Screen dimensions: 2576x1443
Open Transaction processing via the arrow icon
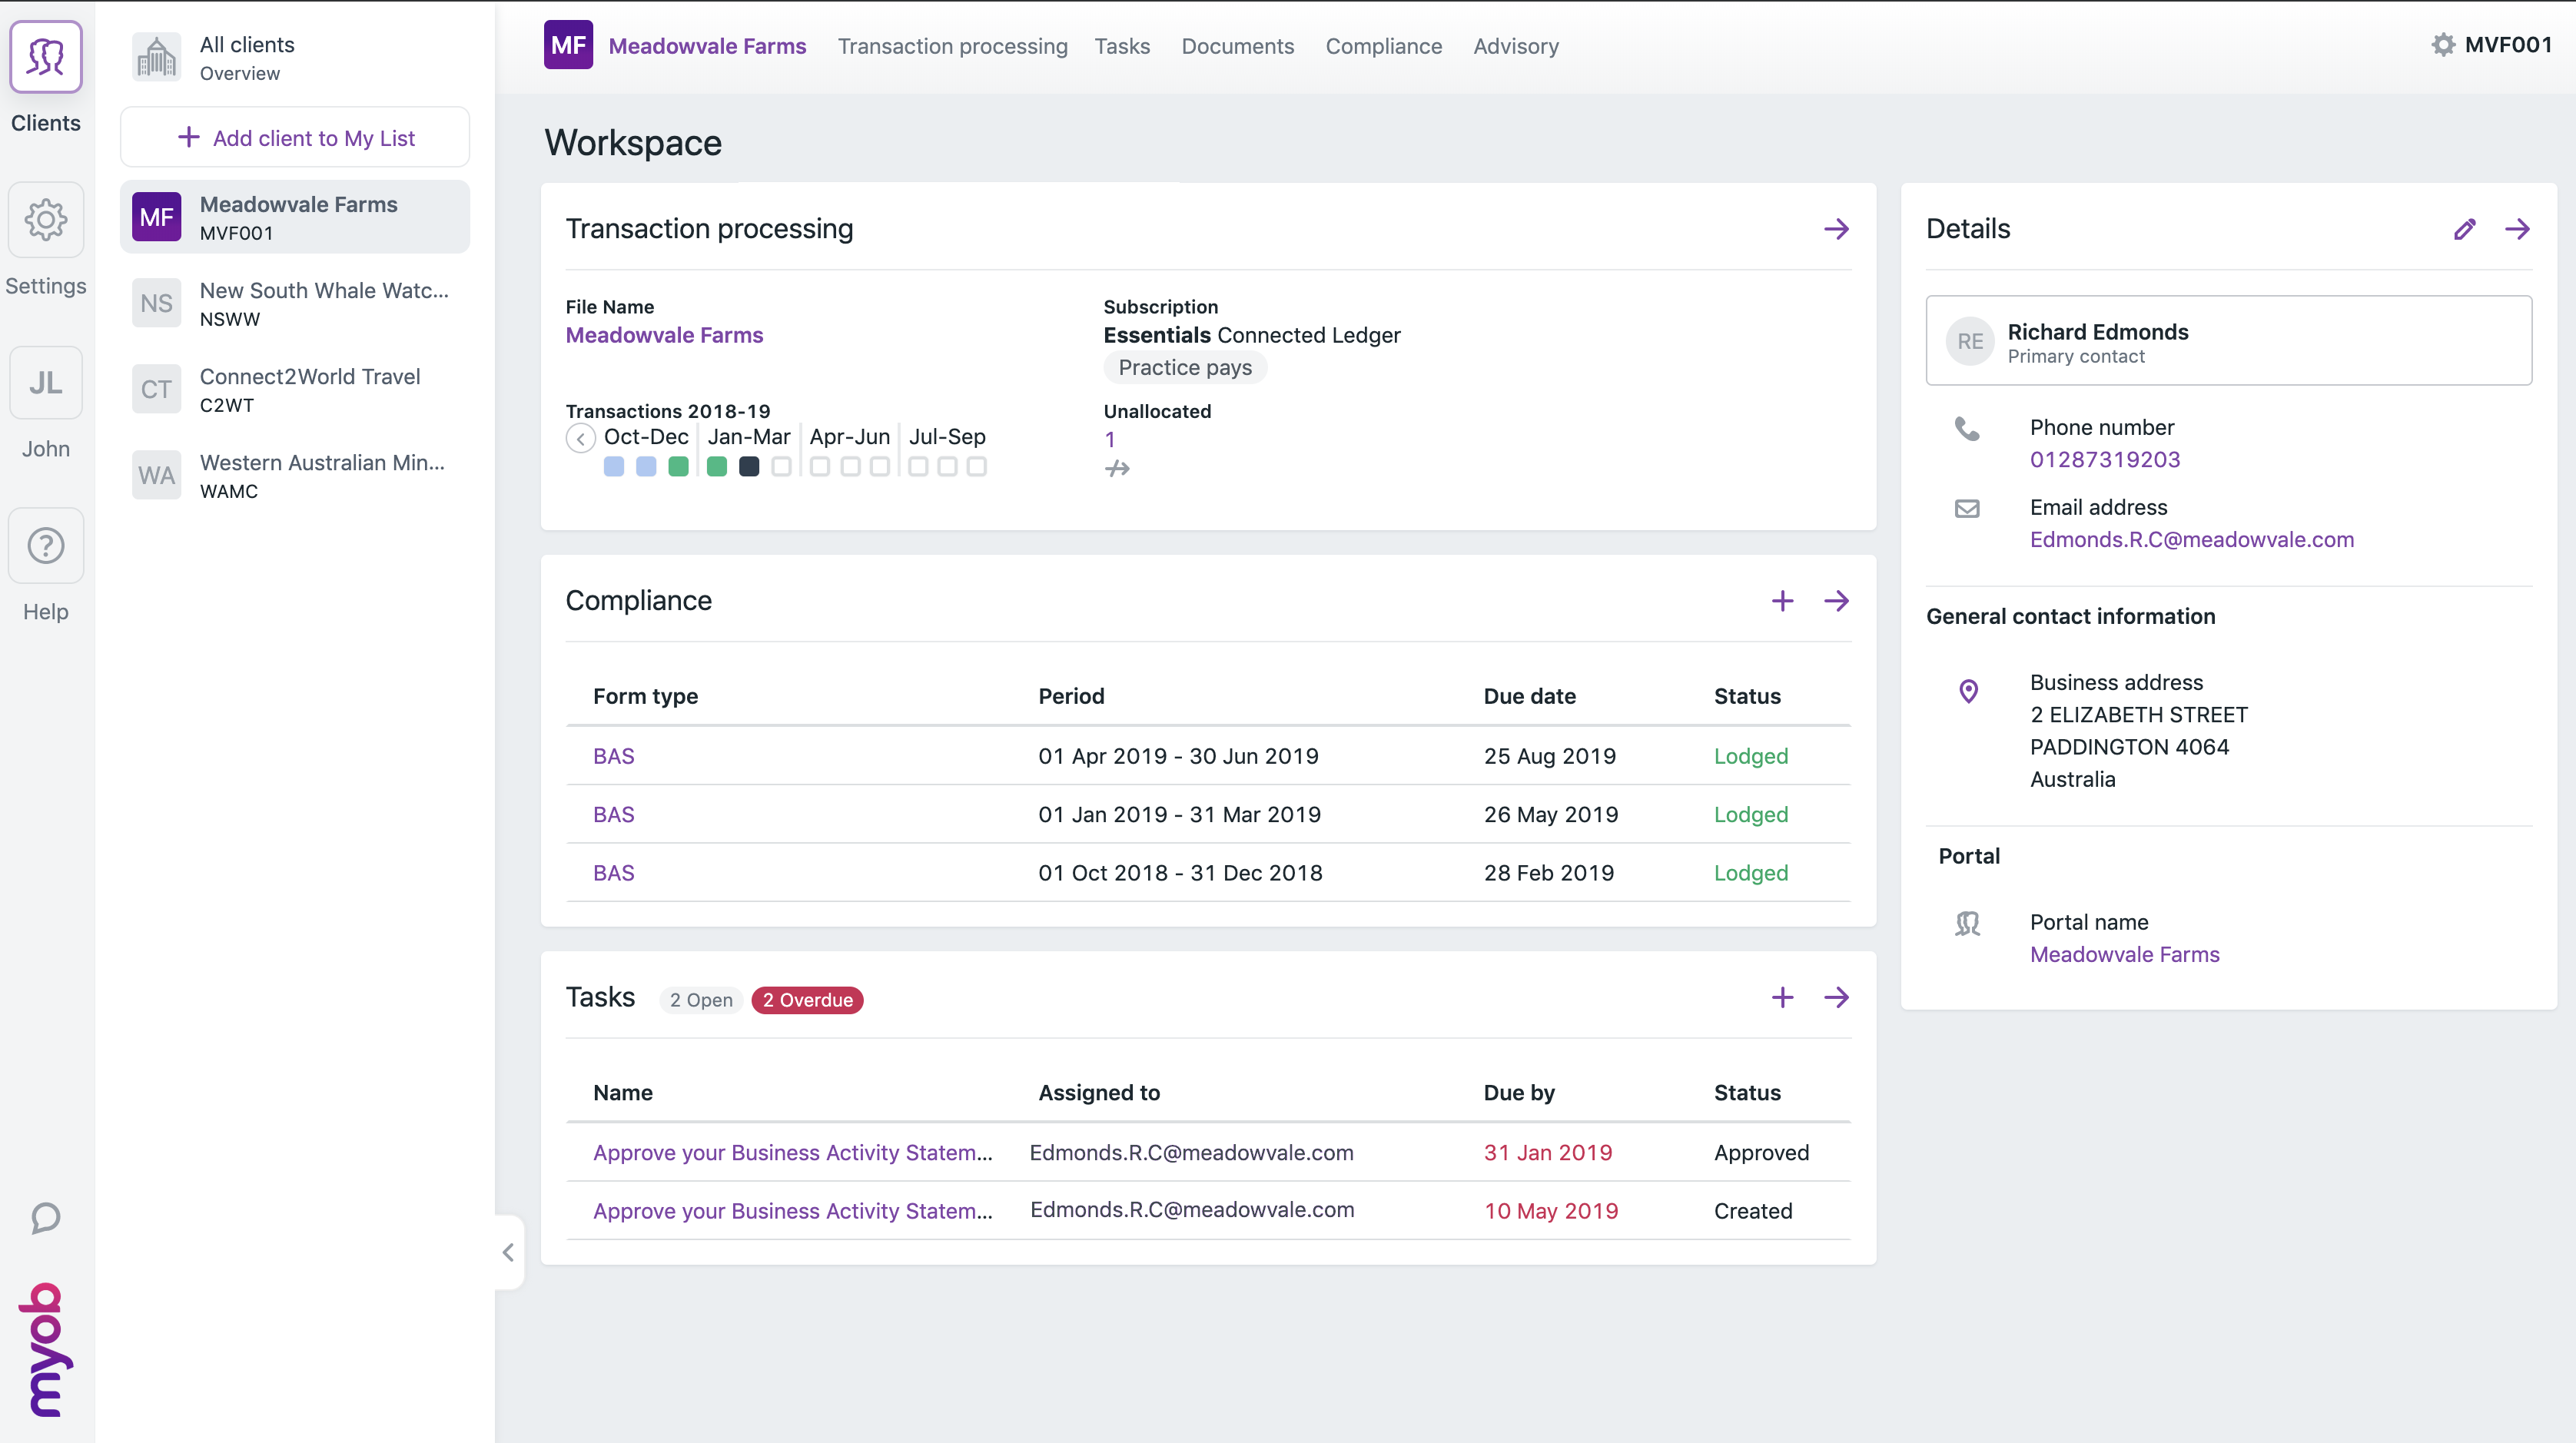click(x=1836, y=230)
